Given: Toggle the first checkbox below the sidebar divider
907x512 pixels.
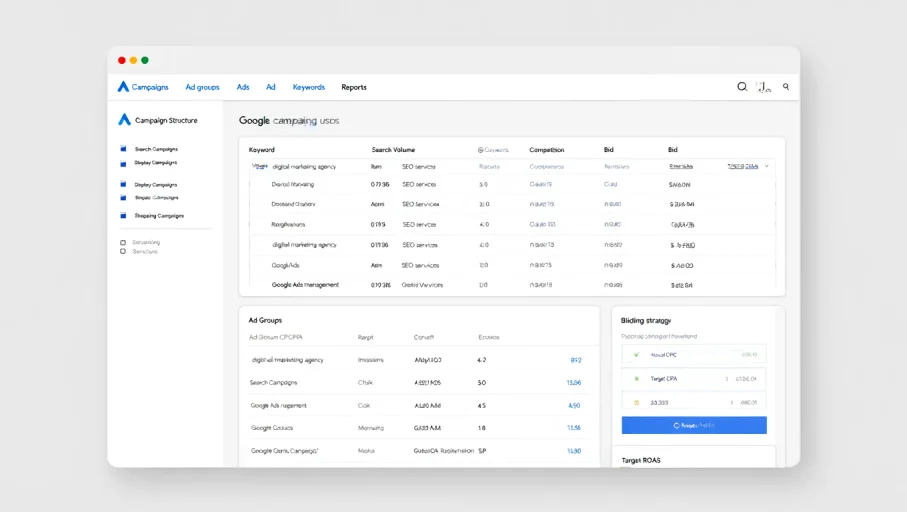Looking at the screenshot, I should pos(123,242).
